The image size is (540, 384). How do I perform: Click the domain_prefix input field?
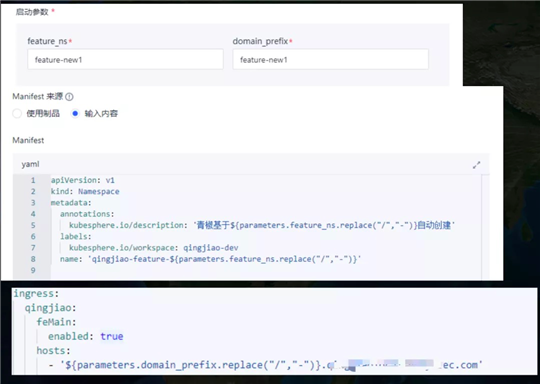pyautogui.click(x=331, y=59)
